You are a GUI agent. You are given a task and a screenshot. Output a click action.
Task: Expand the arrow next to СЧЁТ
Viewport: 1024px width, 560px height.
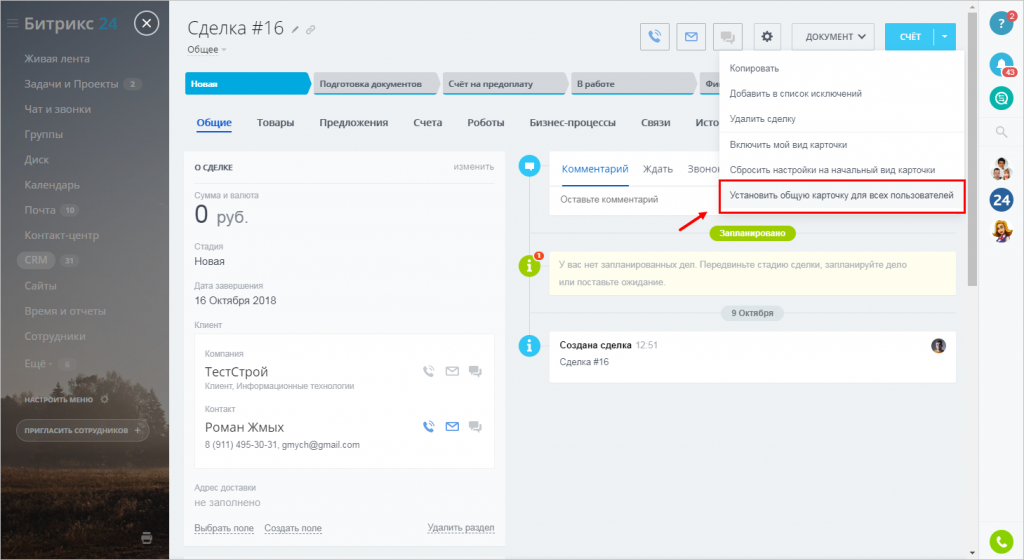945,37
